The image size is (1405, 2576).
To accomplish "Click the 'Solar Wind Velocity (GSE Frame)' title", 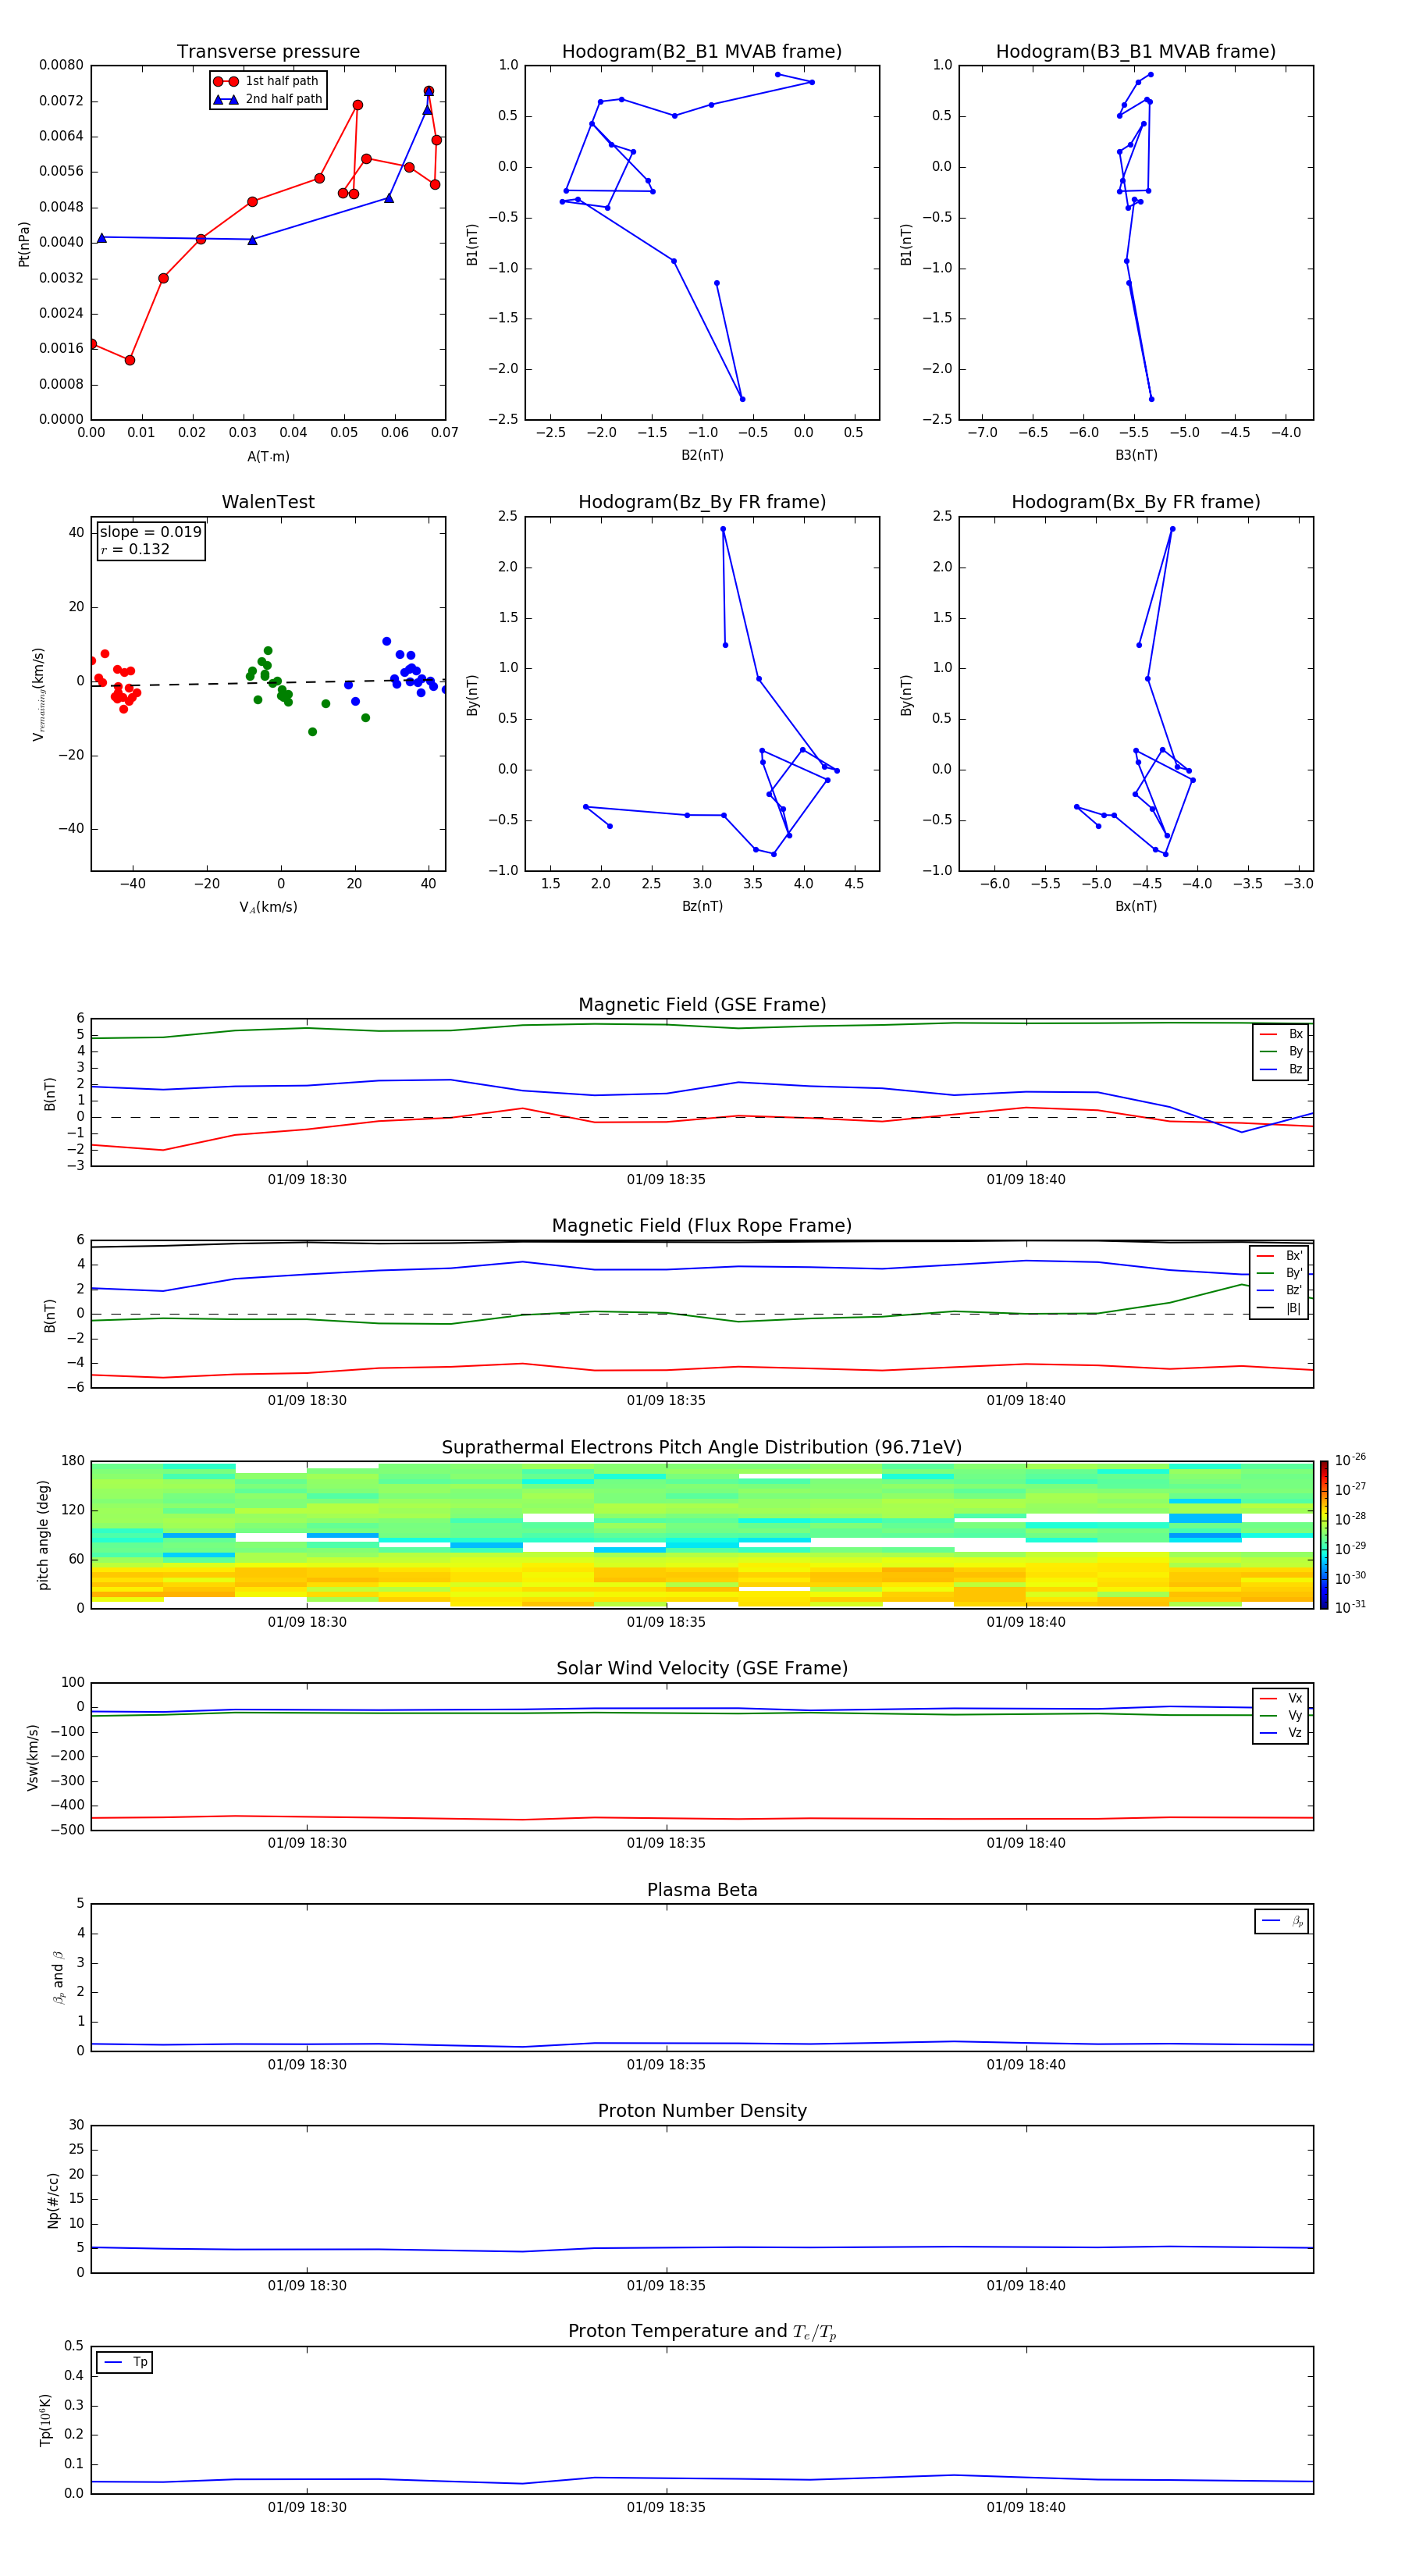I will point(702,1668).
